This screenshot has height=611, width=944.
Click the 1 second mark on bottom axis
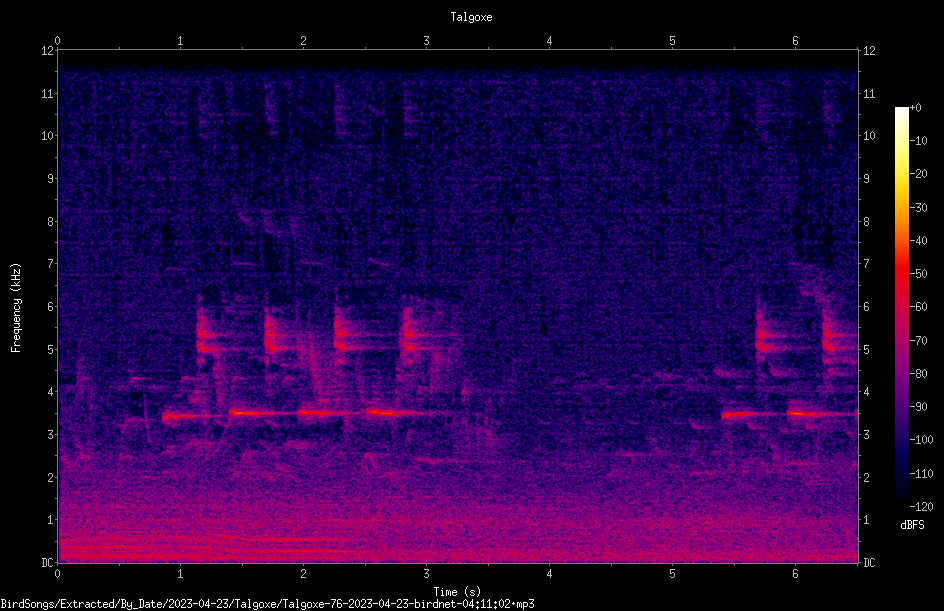(x=180, y=574)
